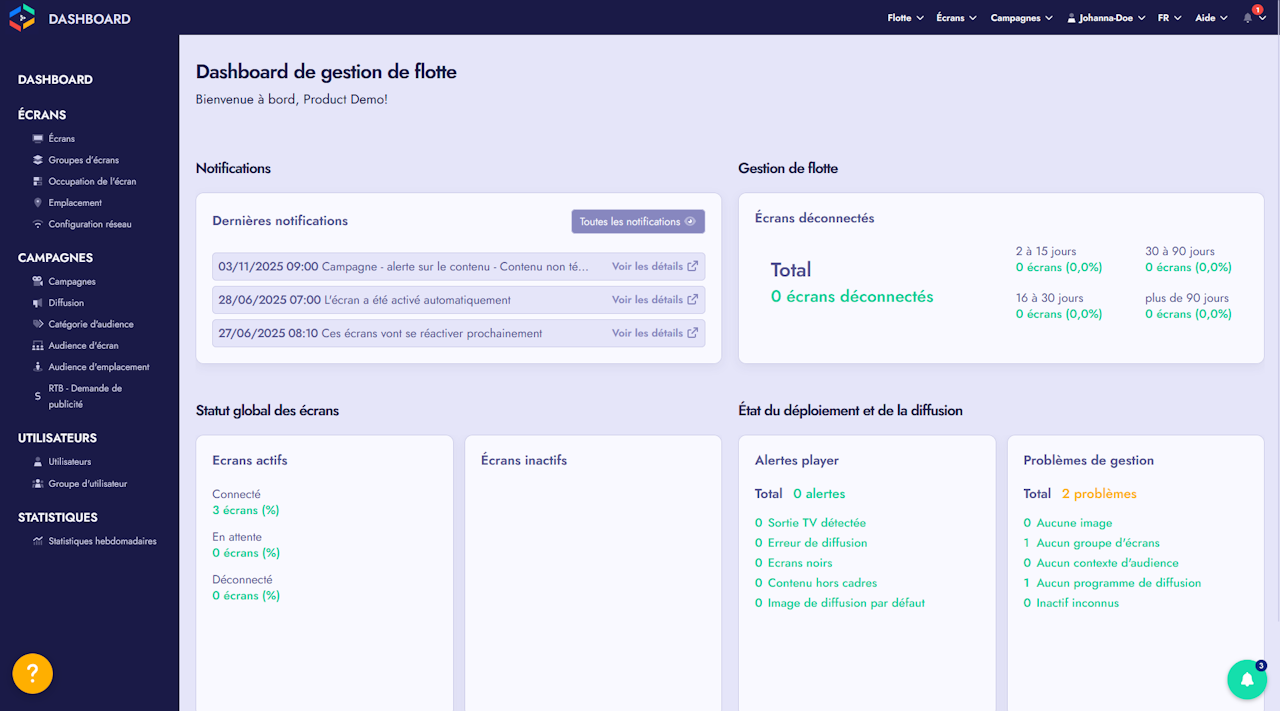Click 0 écrans under 2 à 15 jours

1059,268
